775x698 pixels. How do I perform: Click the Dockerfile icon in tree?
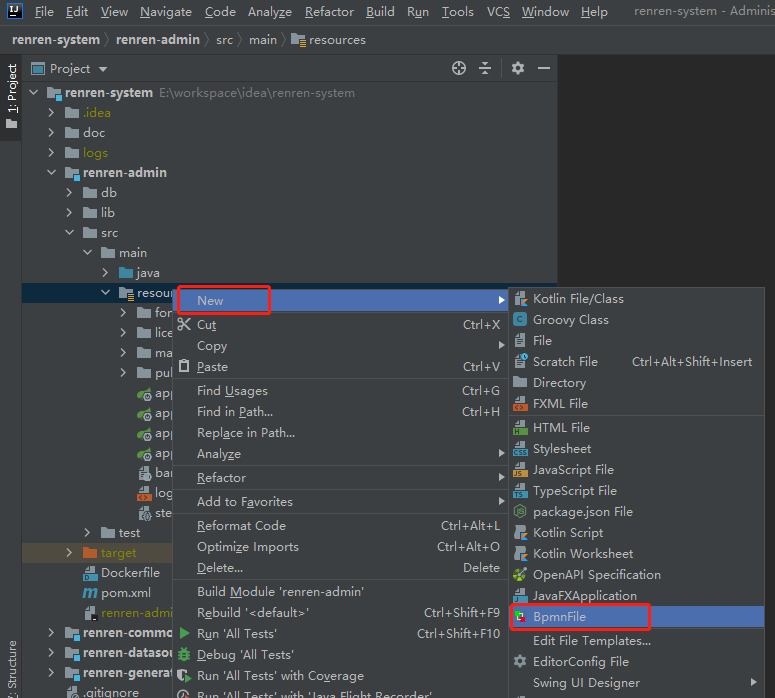click(90, 573)
